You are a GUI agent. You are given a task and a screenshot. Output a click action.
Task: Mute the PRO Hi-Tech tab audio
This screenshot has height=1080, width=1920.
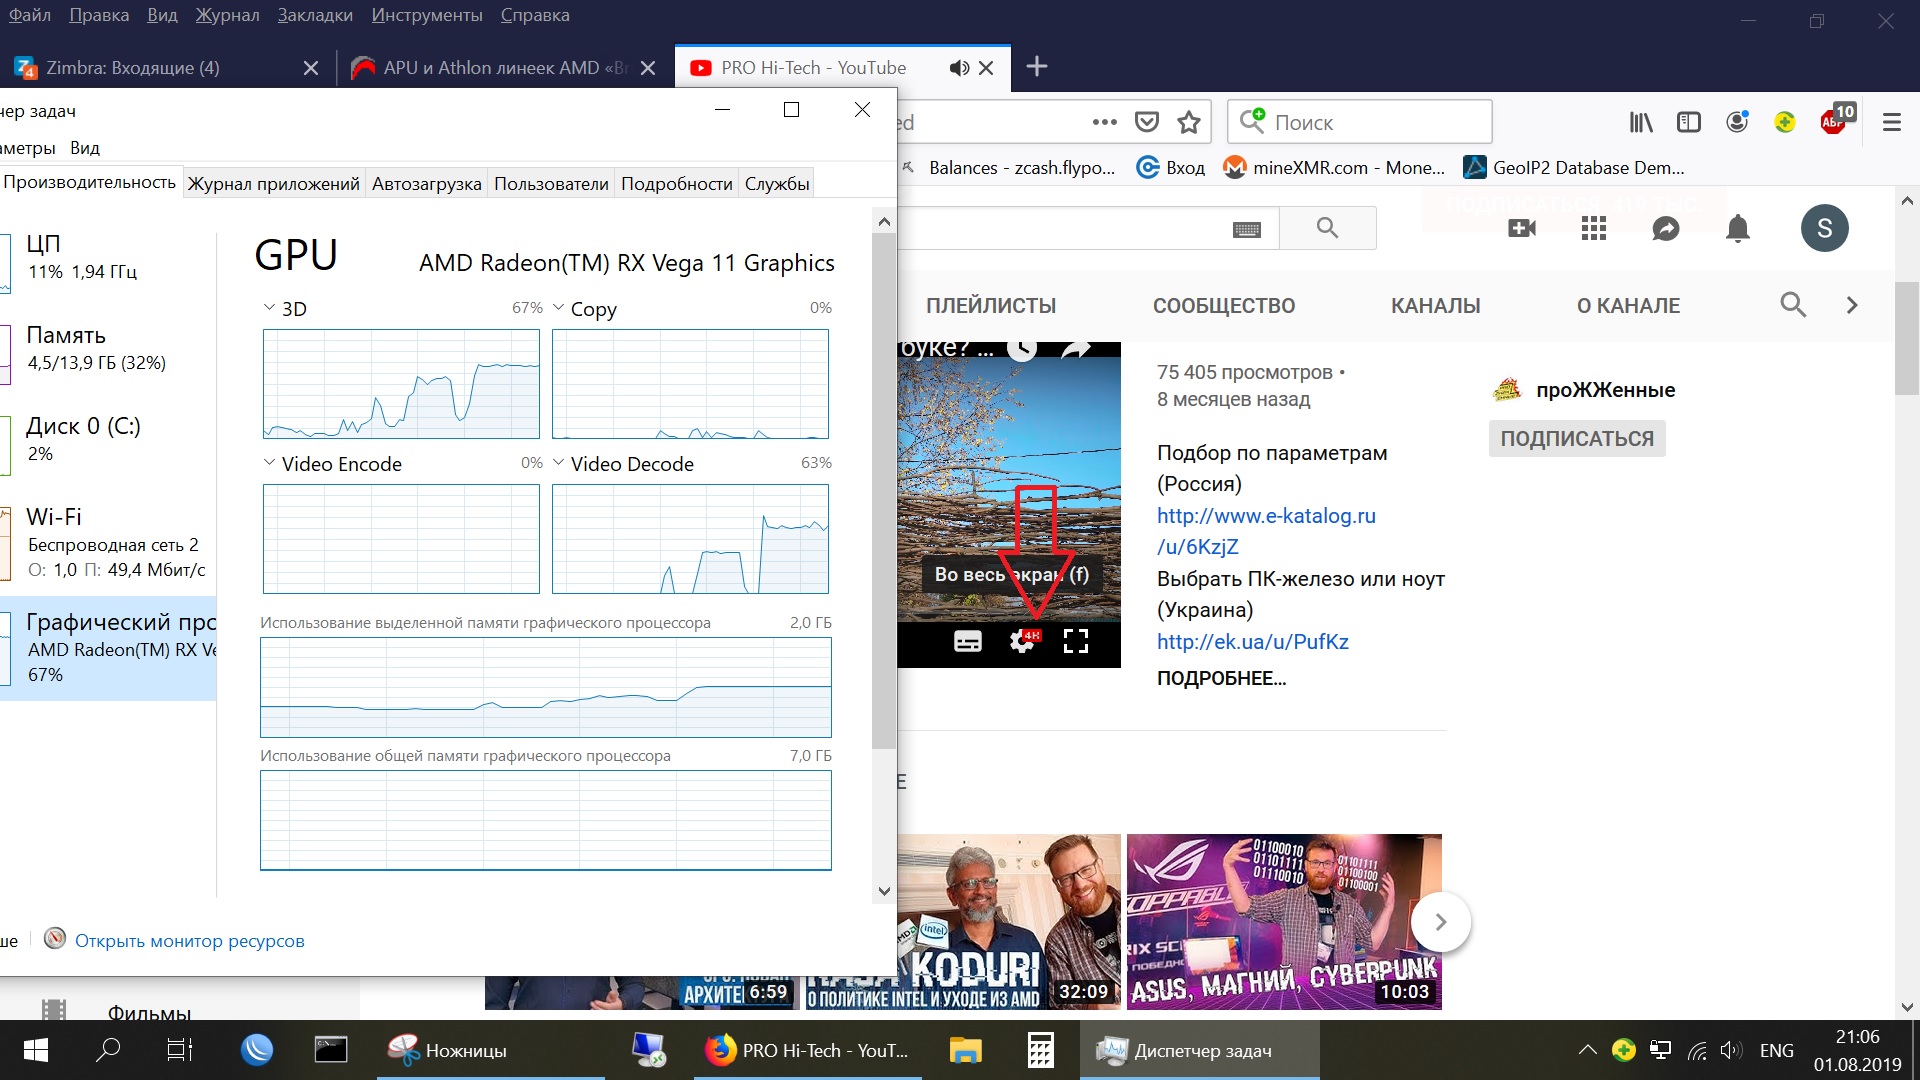point(959,68)
